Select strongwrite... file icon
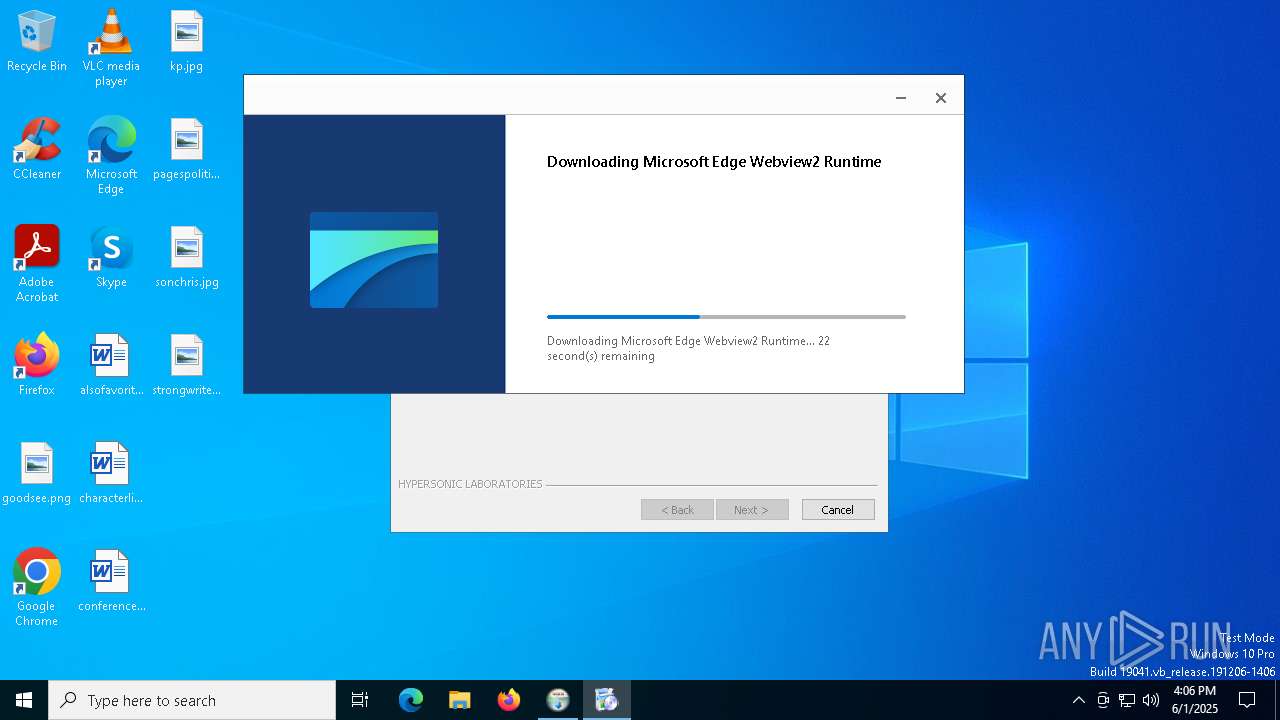Image resolution: width=1280 pixels, height=720 pixels. [186, 366]
